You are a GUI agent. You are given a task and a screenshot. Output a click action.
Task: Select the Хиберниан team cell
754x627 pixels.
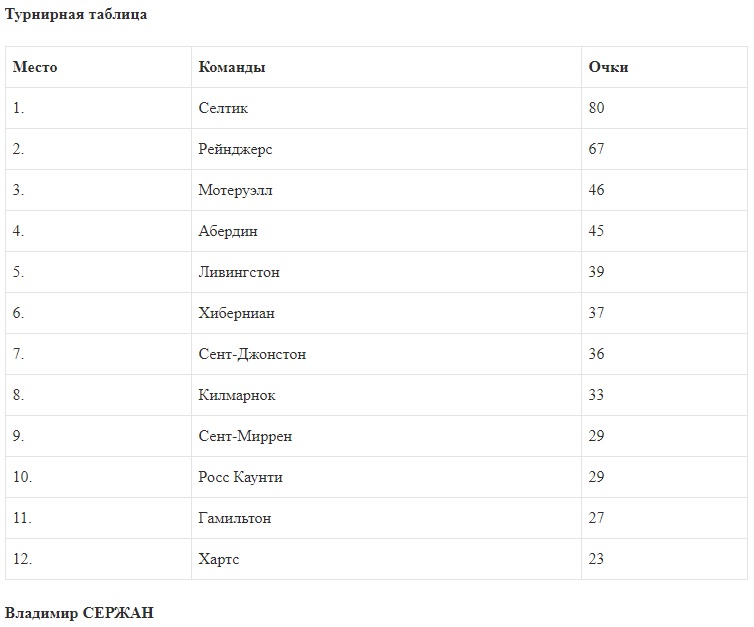tap(236, 313)
